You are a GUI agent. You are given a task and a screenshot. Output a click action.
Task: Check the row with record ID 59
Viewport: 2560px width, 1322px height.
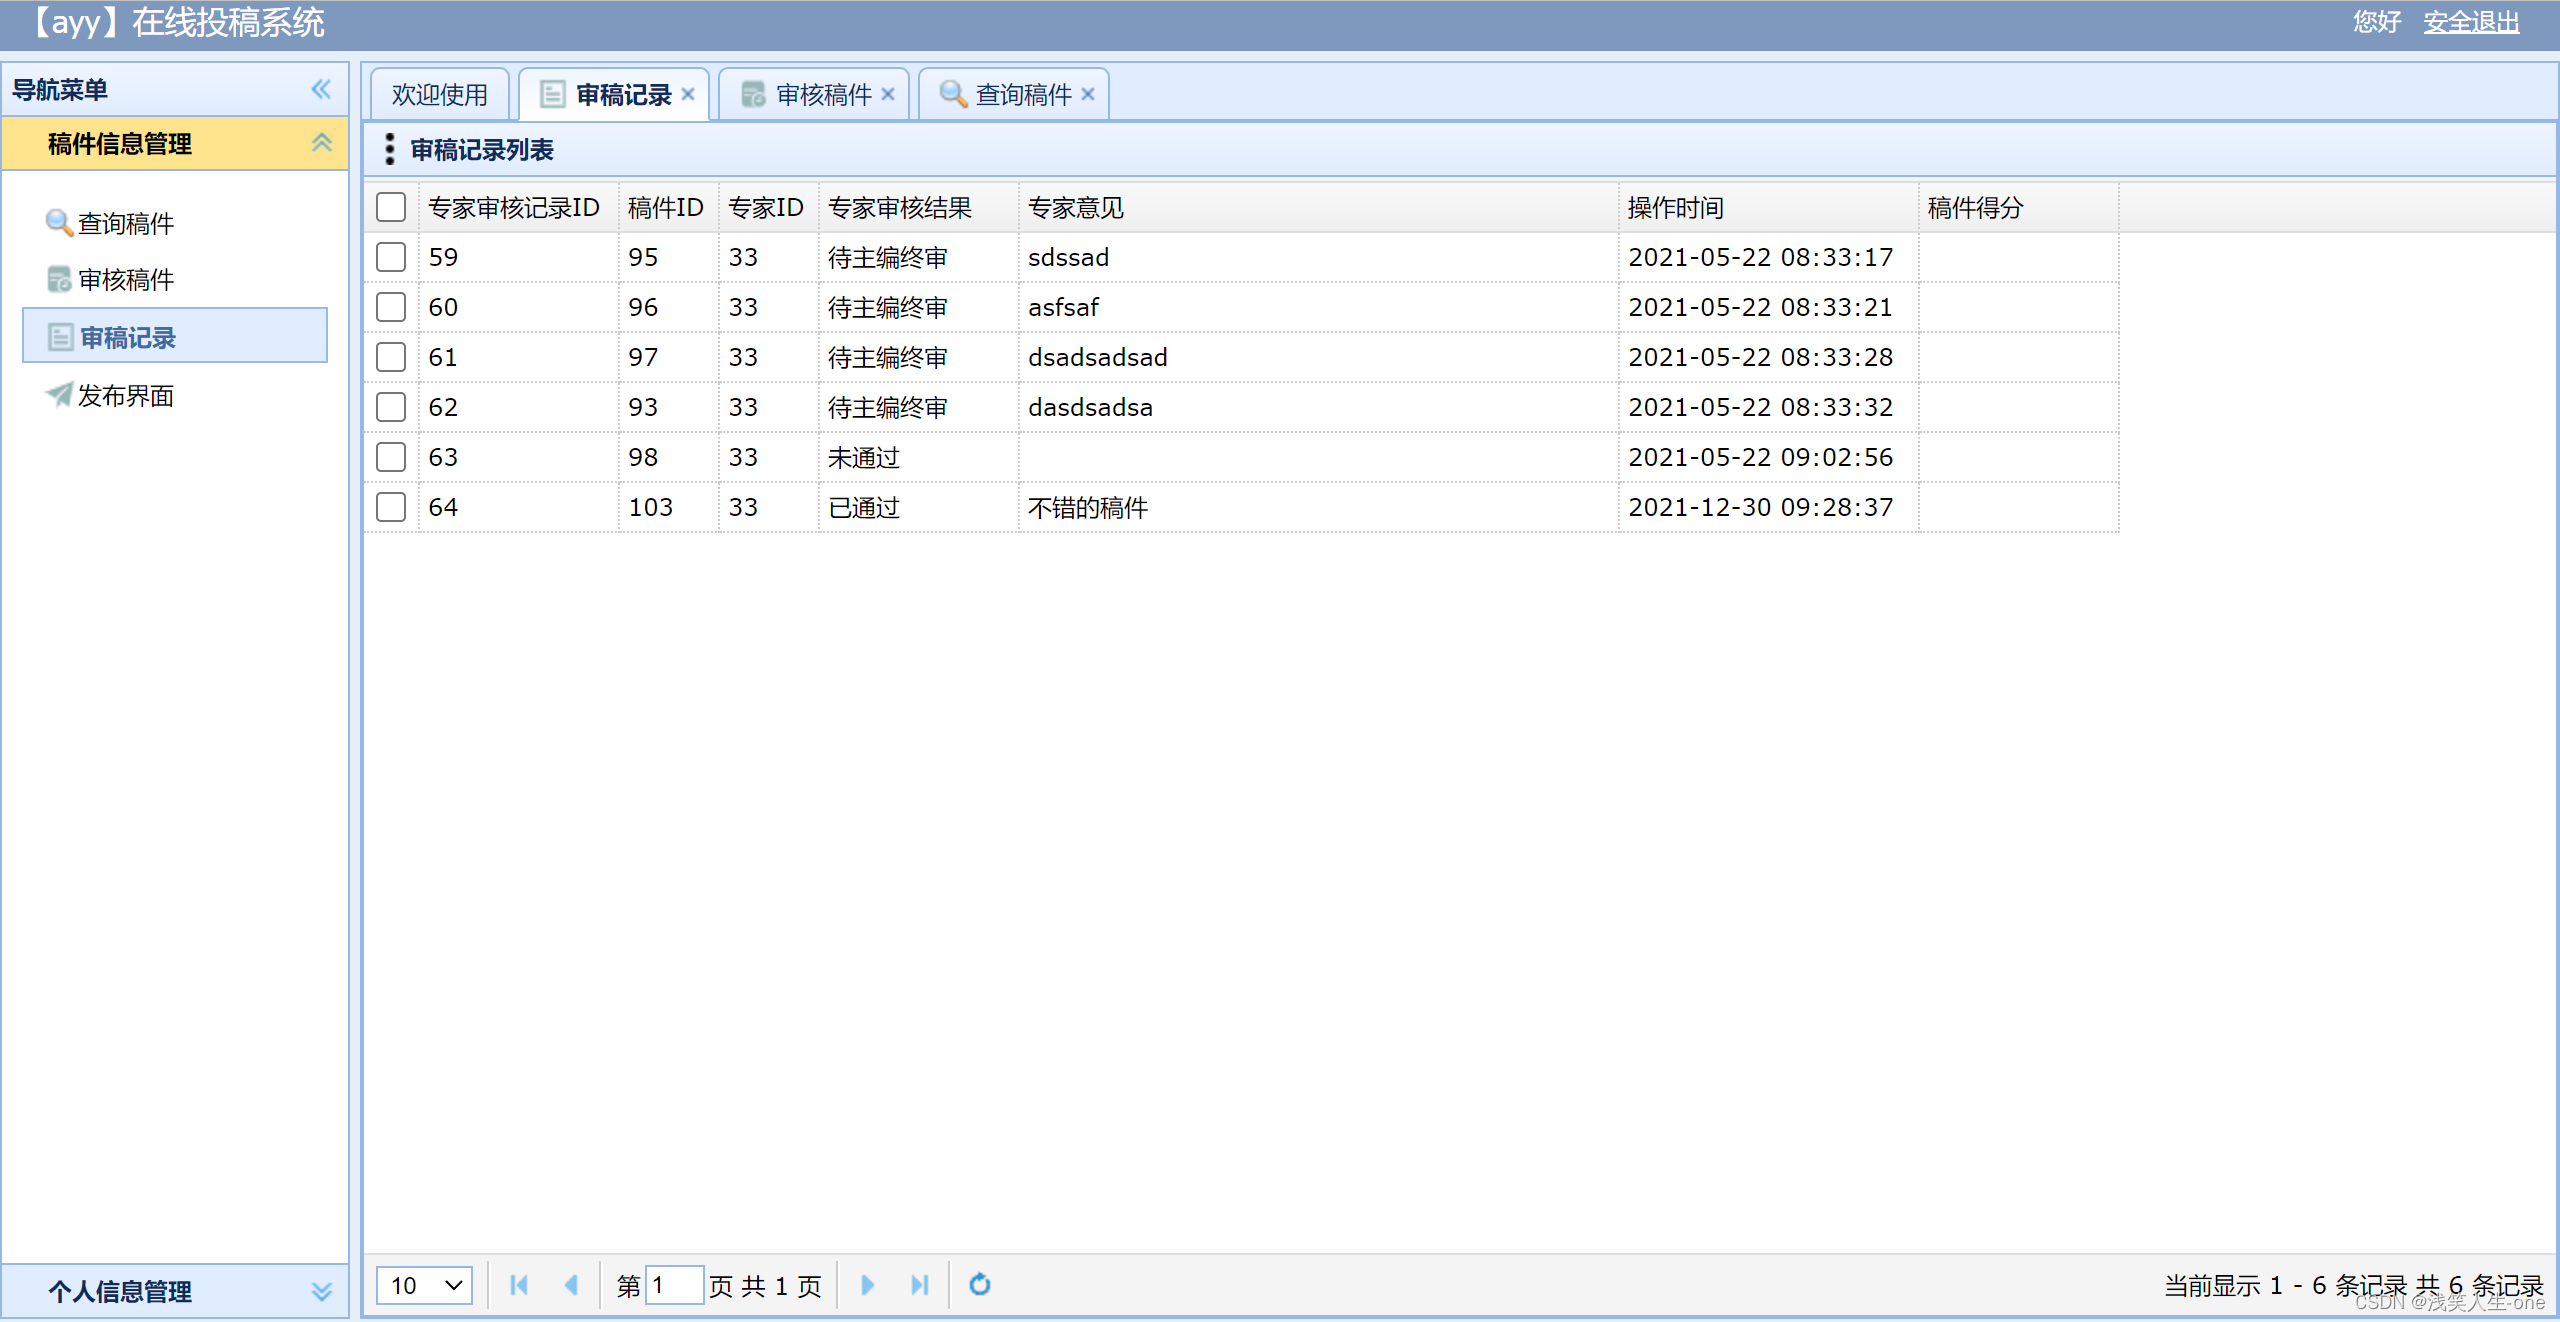click(391, 257)
